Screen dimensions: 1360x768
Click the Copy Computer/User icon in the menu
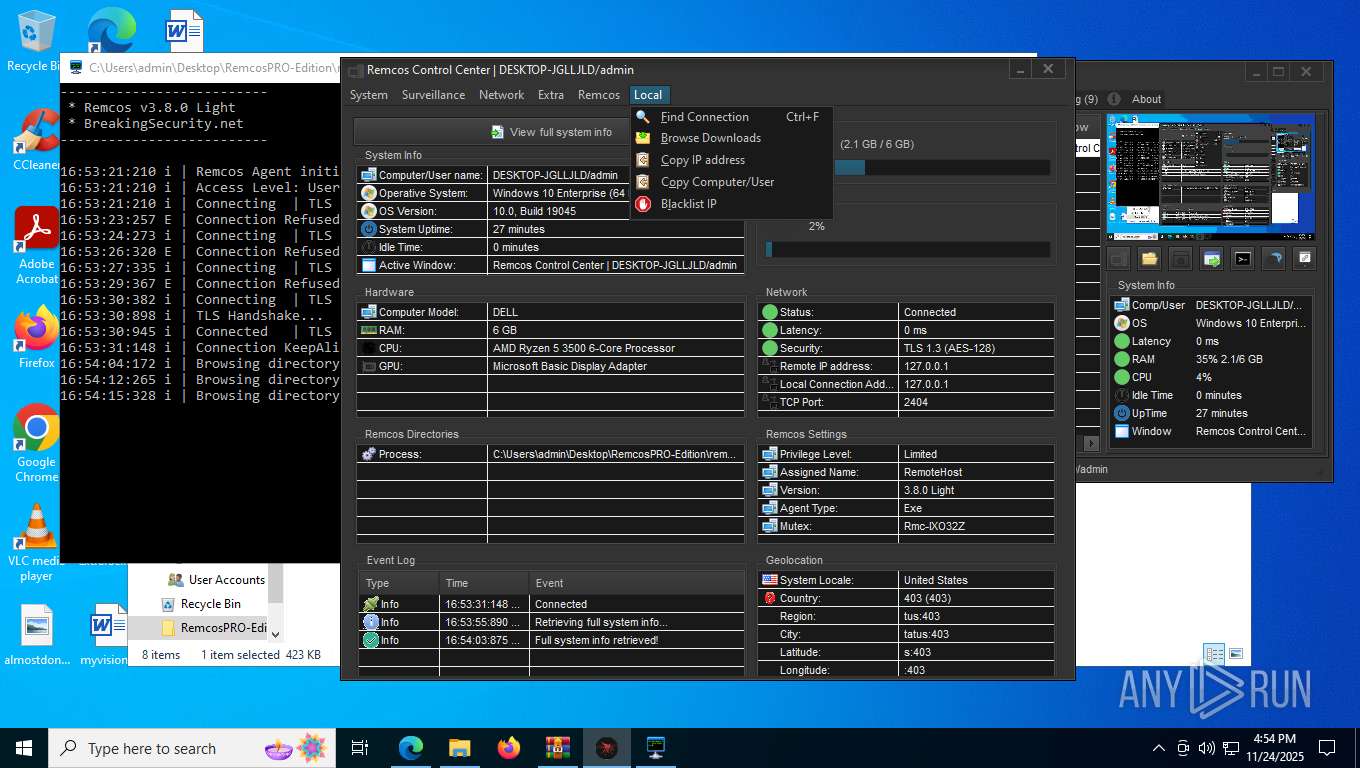point(643,182)
